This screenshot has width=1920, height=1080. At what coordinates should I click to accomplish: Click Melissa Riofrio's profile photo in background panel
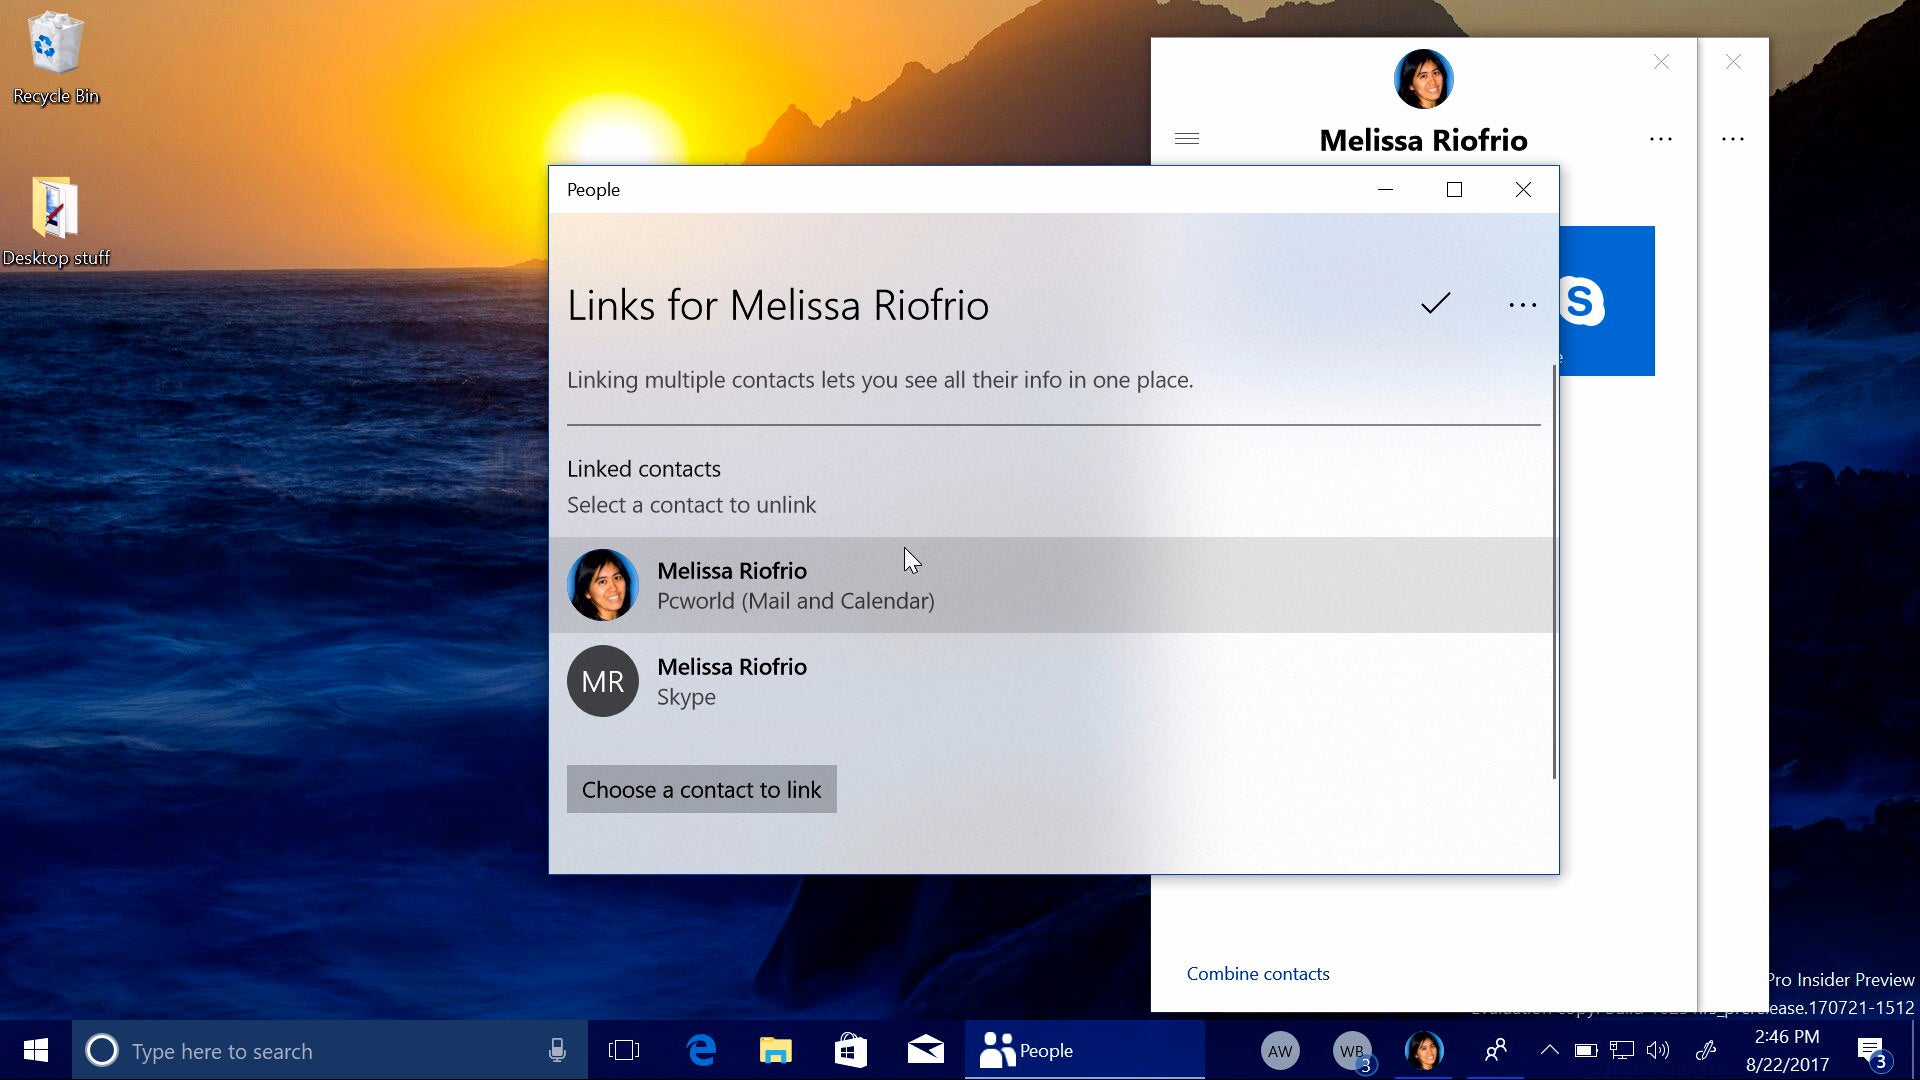(1423, 79)
